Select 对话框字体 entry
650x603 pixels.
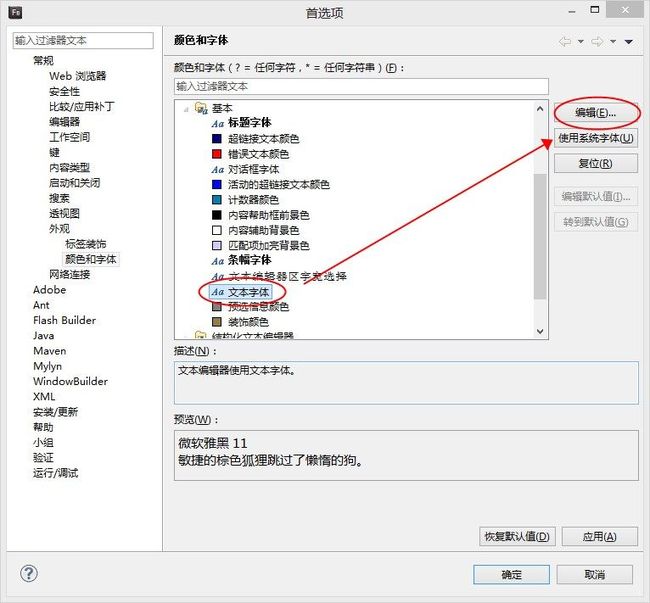pos(253,170)
